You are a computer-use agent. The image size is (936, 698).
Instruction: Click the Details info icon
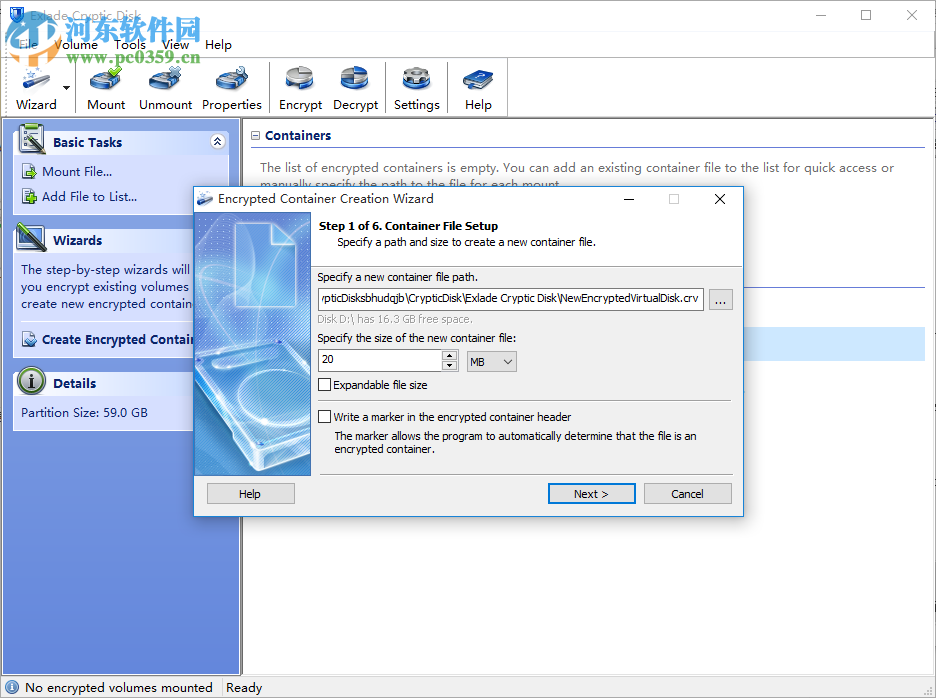pos(31,381)
